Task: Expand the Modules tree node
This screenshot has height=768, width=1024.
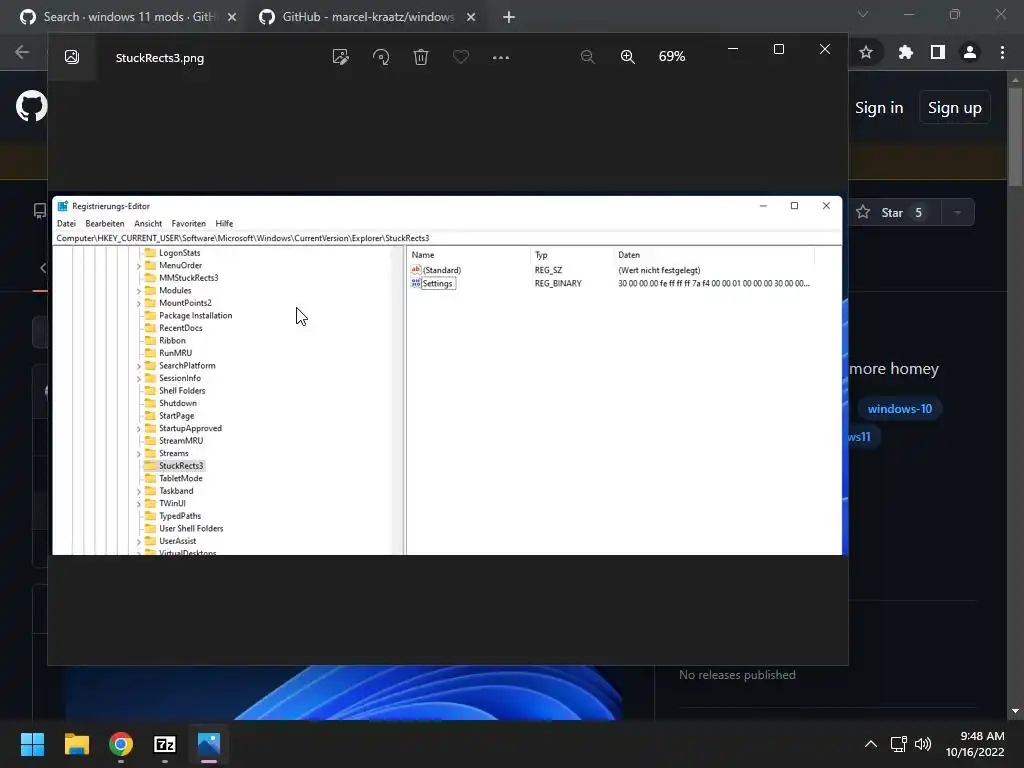Action: tap(138, 291)
